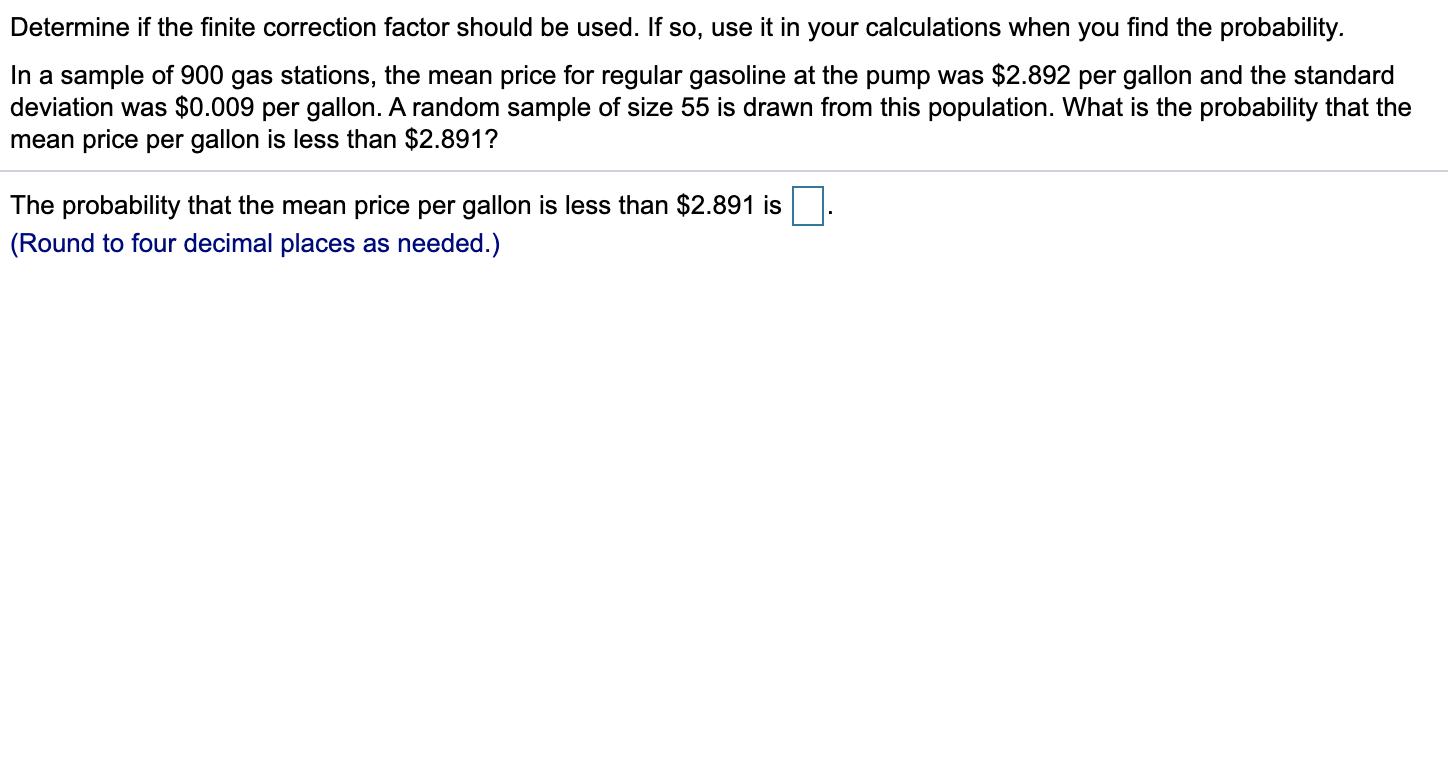
Task: Select 'sample of size 55' in the problem
Action: (607, 107)
